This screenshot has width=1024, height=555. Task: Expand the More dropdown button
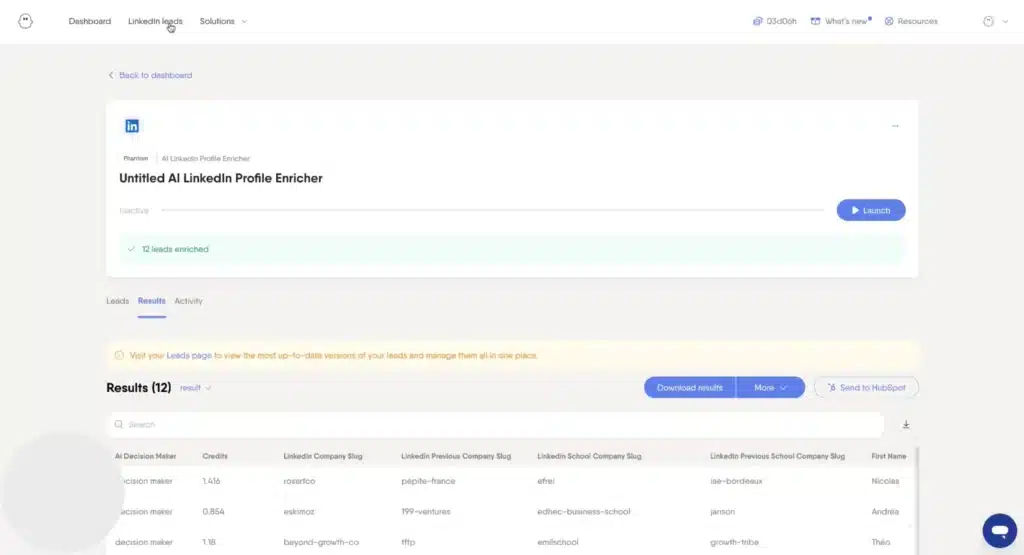(x=770, y=387)
